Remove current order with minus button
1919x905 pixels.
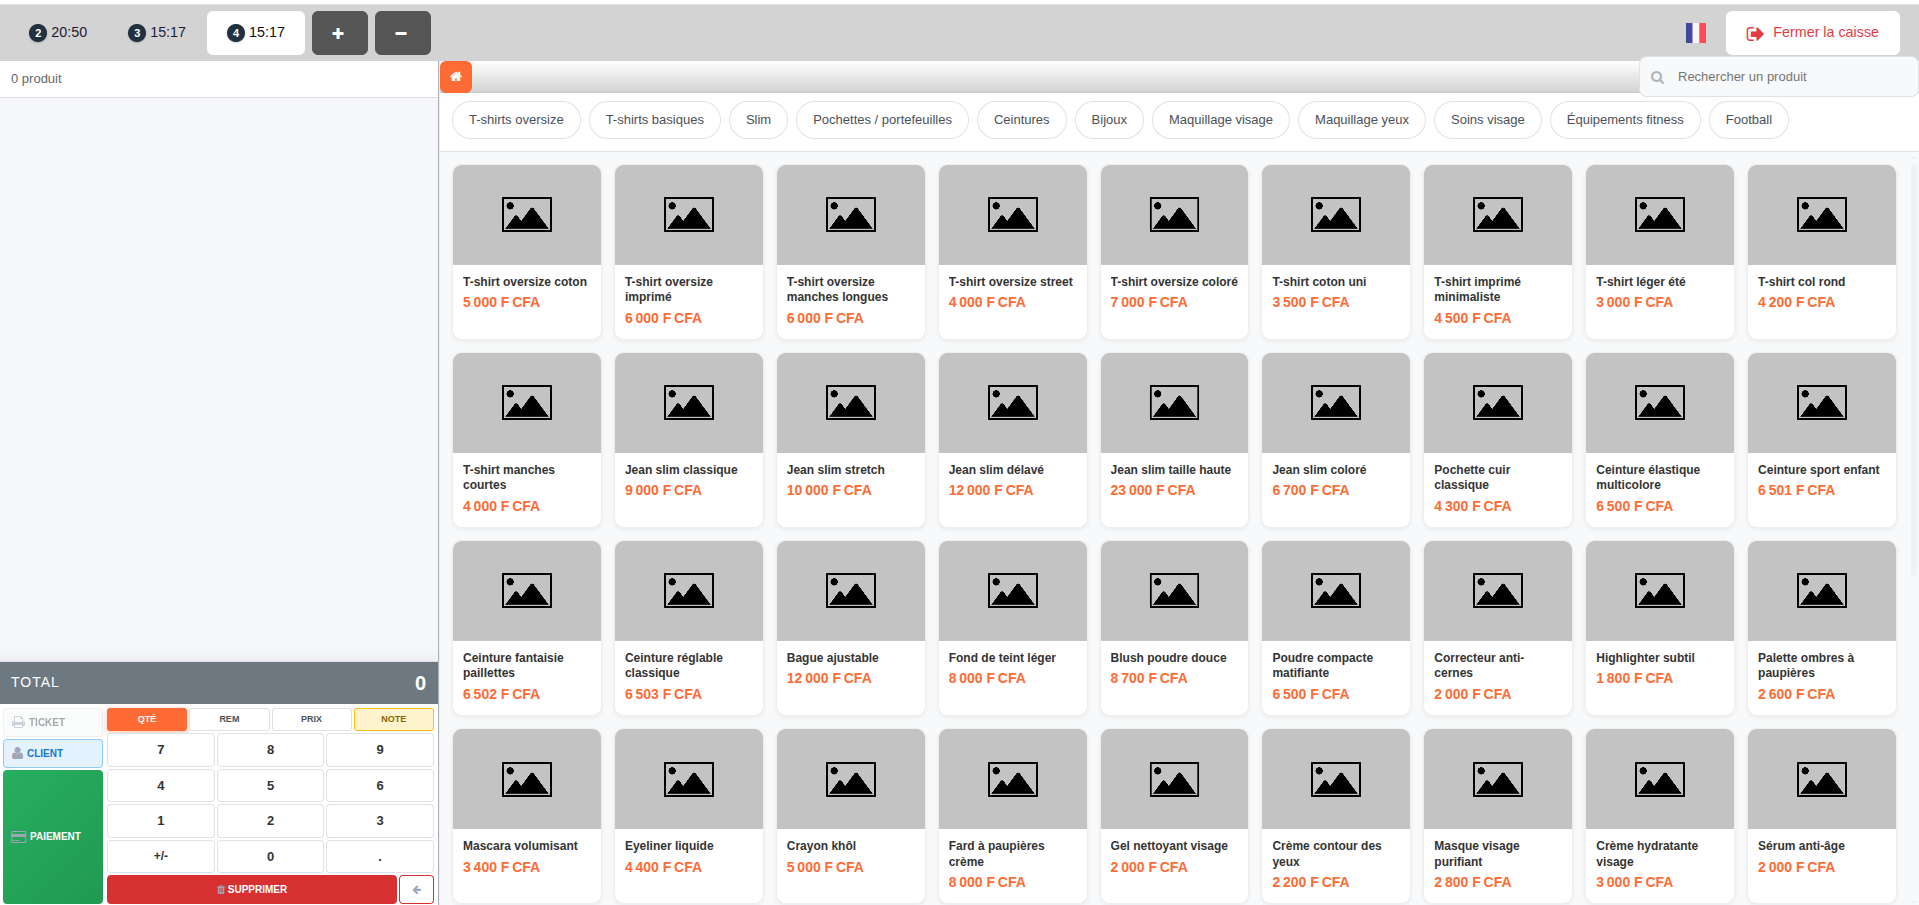tap(402, 33)
